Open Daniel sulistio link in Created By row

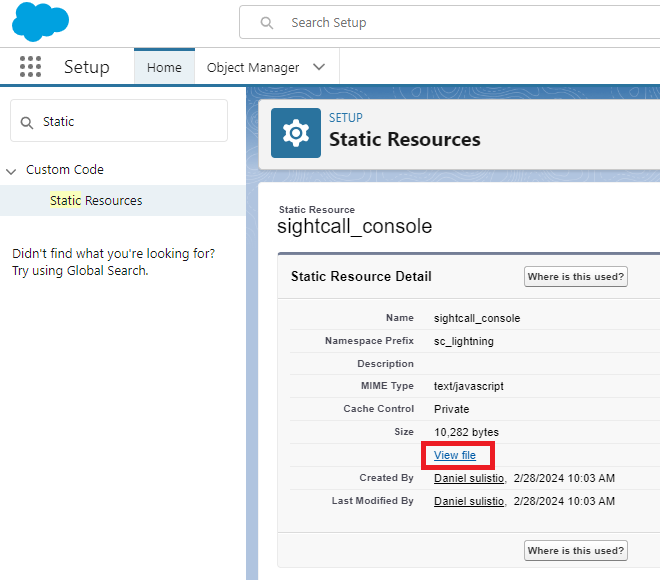(469, 478)
